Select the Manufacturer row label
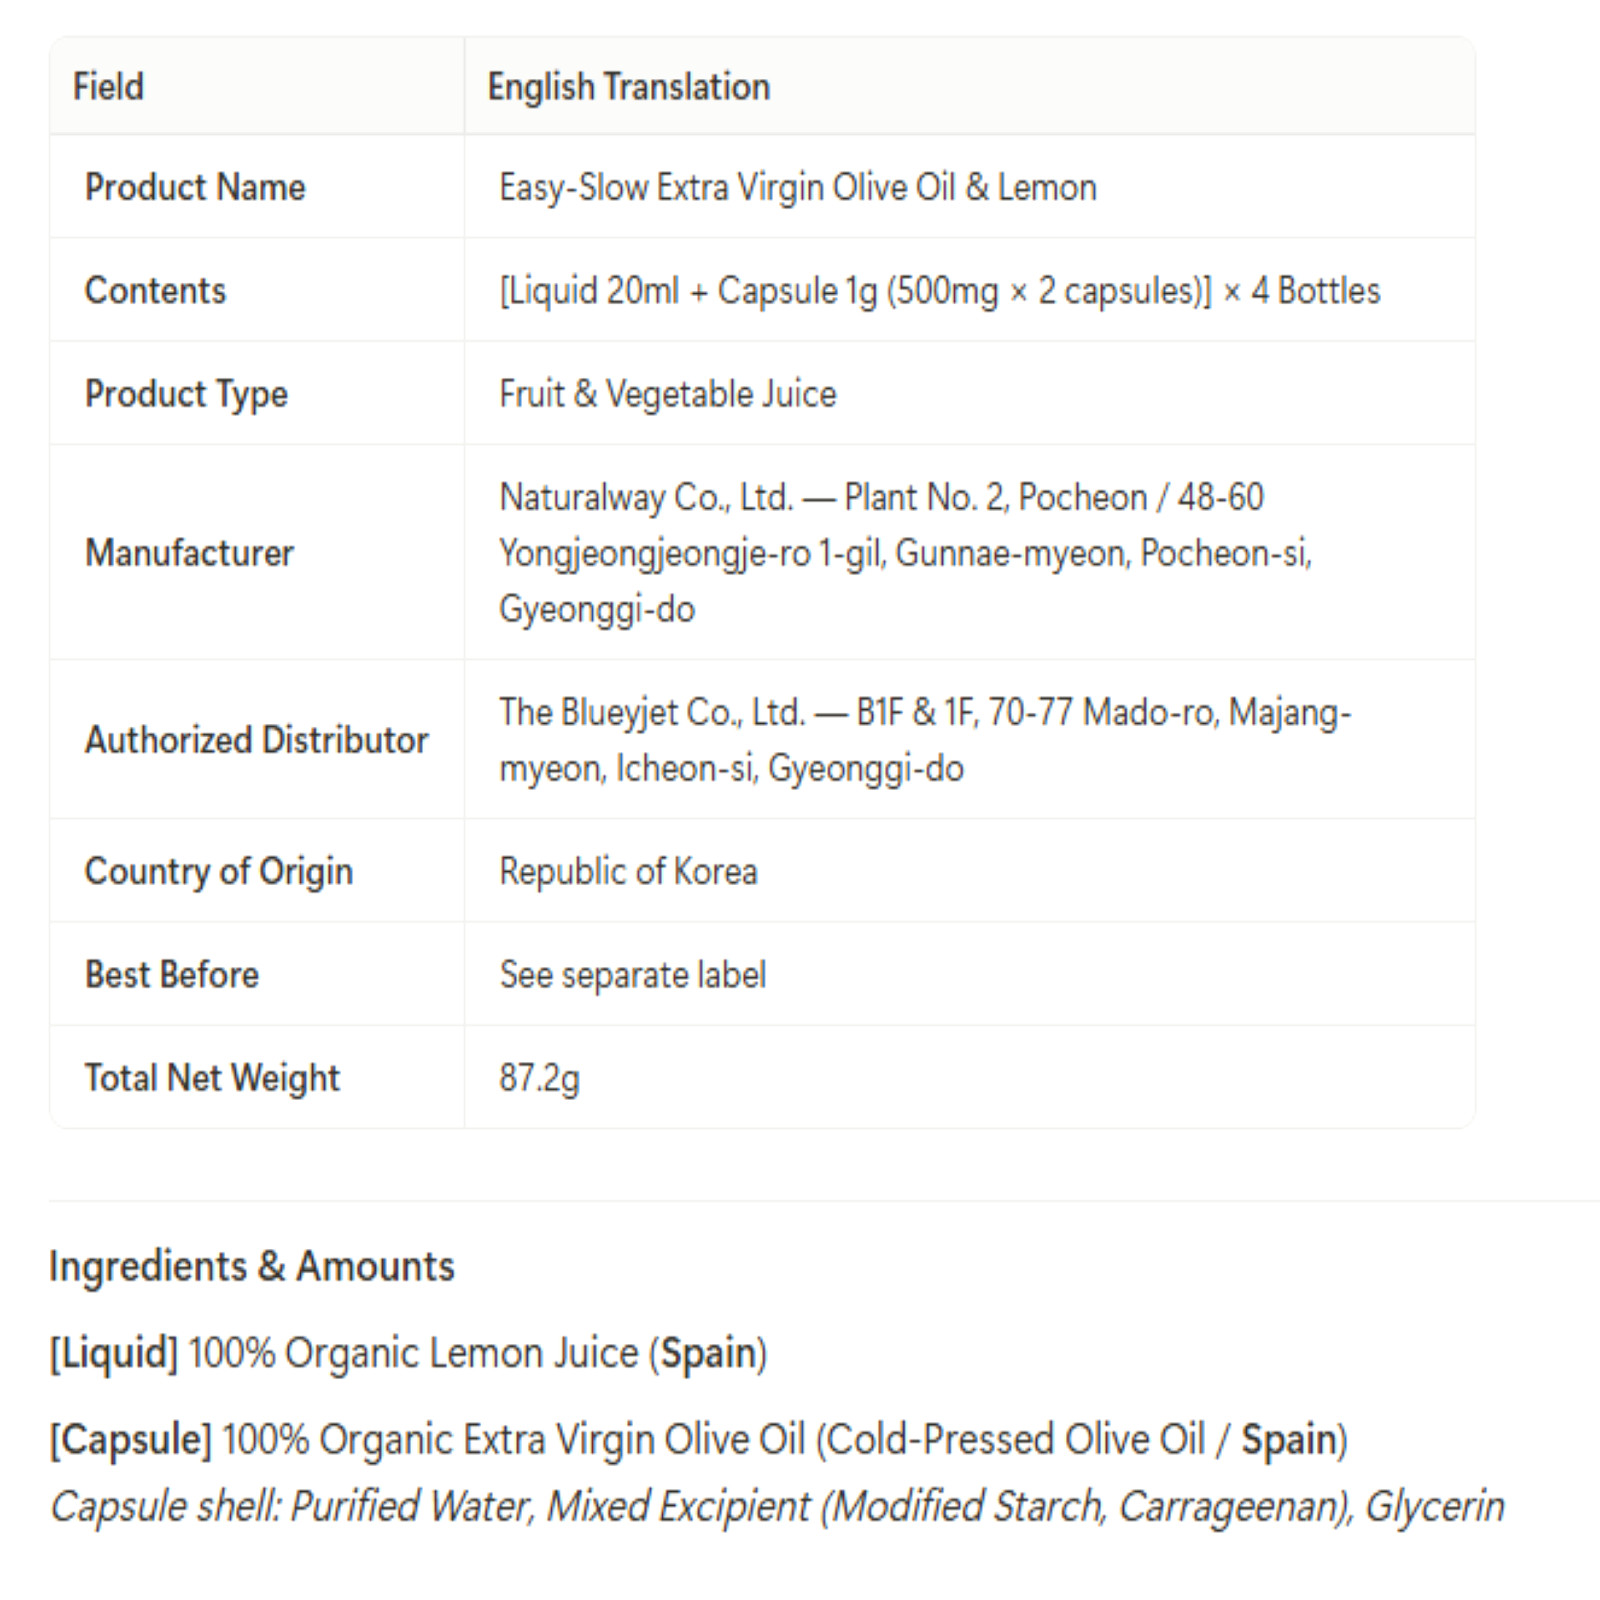Image resolution: width=1600 pixels, height=1600 pixels. click(189, 553)
